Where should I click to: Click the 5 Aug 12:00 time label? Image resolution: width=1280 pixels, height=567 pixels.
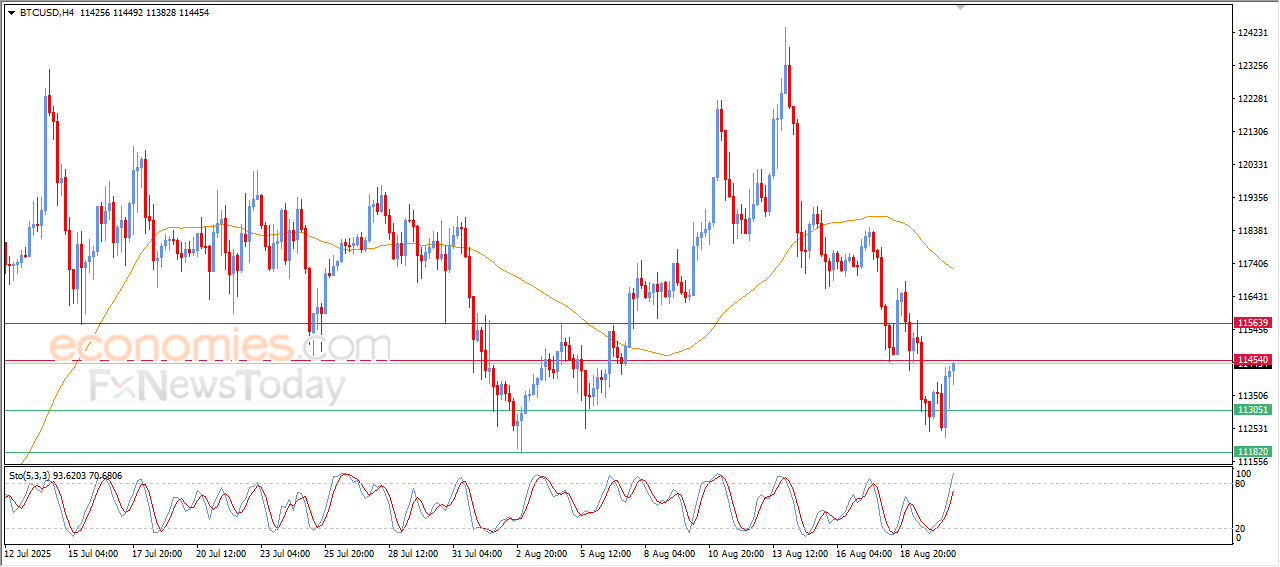pos(605,552)
